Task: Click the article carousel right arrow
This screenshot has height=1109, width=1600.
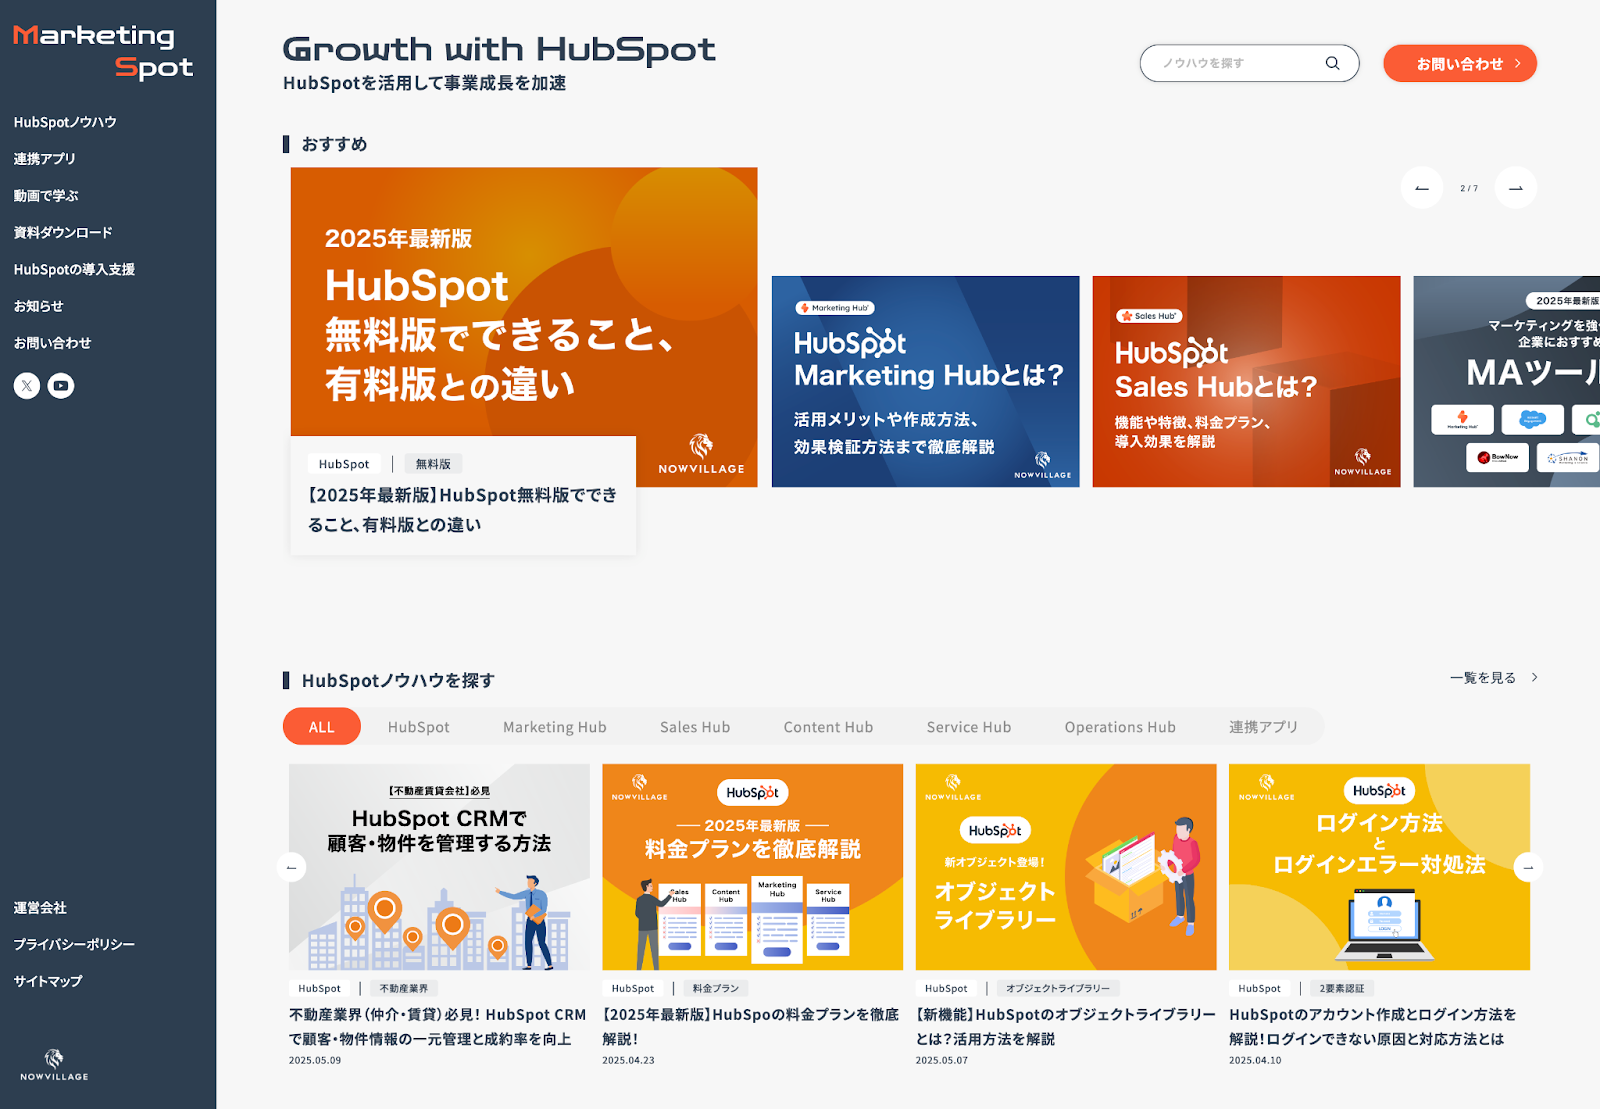Action: [1528, 867]
